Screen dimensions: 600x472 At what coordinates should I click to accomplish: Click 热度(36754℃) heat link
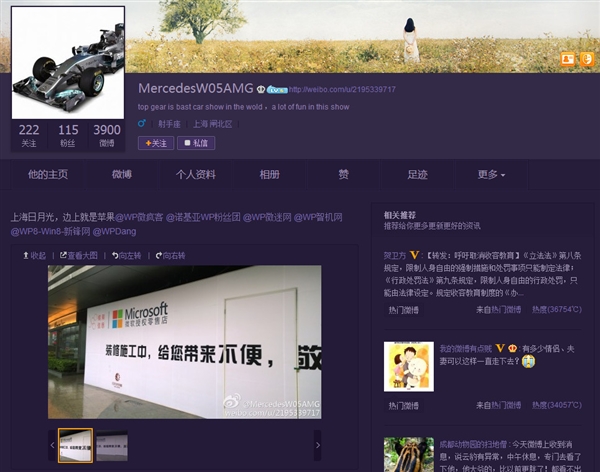click(557, 309)
